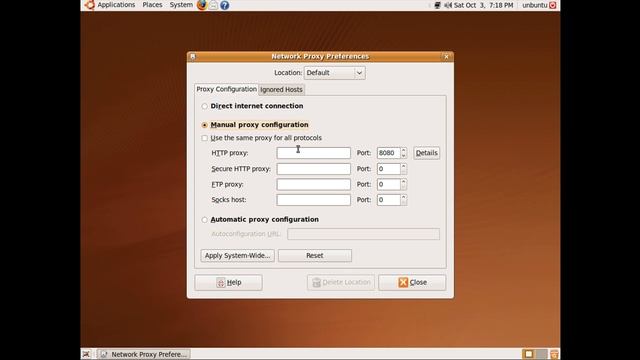
Task: Click the Socks host text field
Action: click(x=313, y=200)
